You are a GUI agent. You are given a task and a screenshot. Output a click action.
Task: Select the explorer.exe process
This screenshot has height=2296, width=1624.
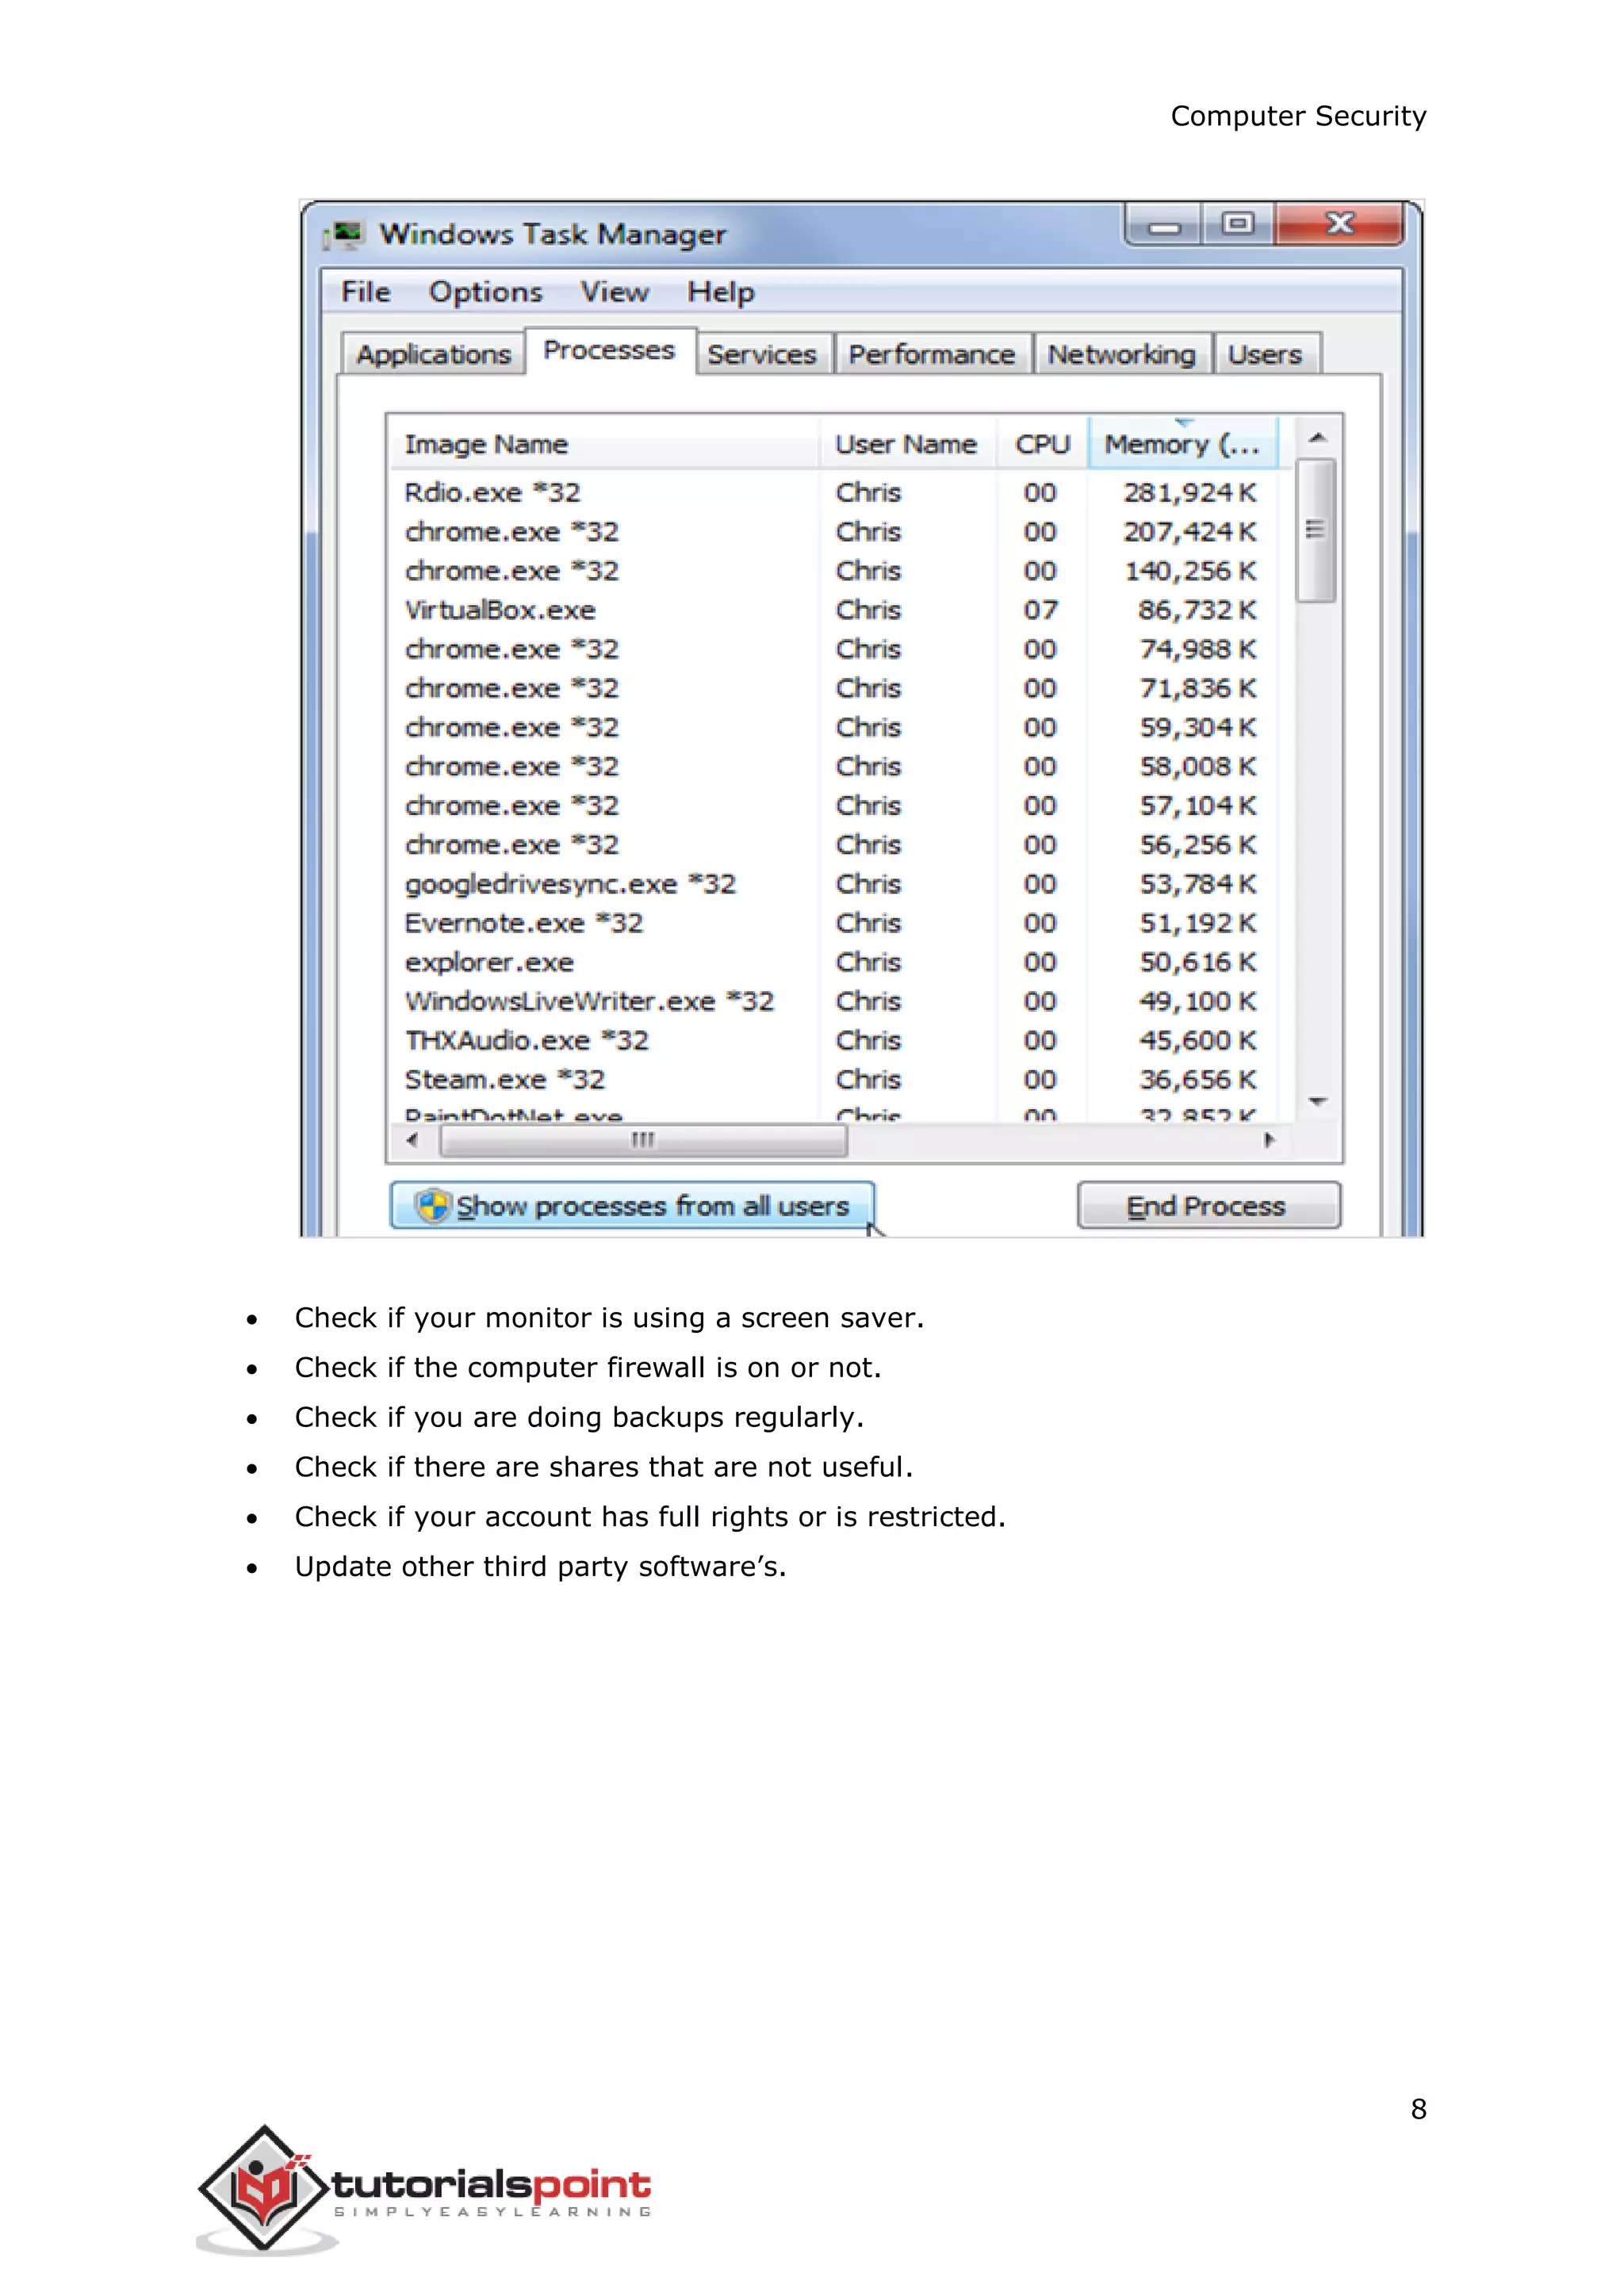point(834,962)
